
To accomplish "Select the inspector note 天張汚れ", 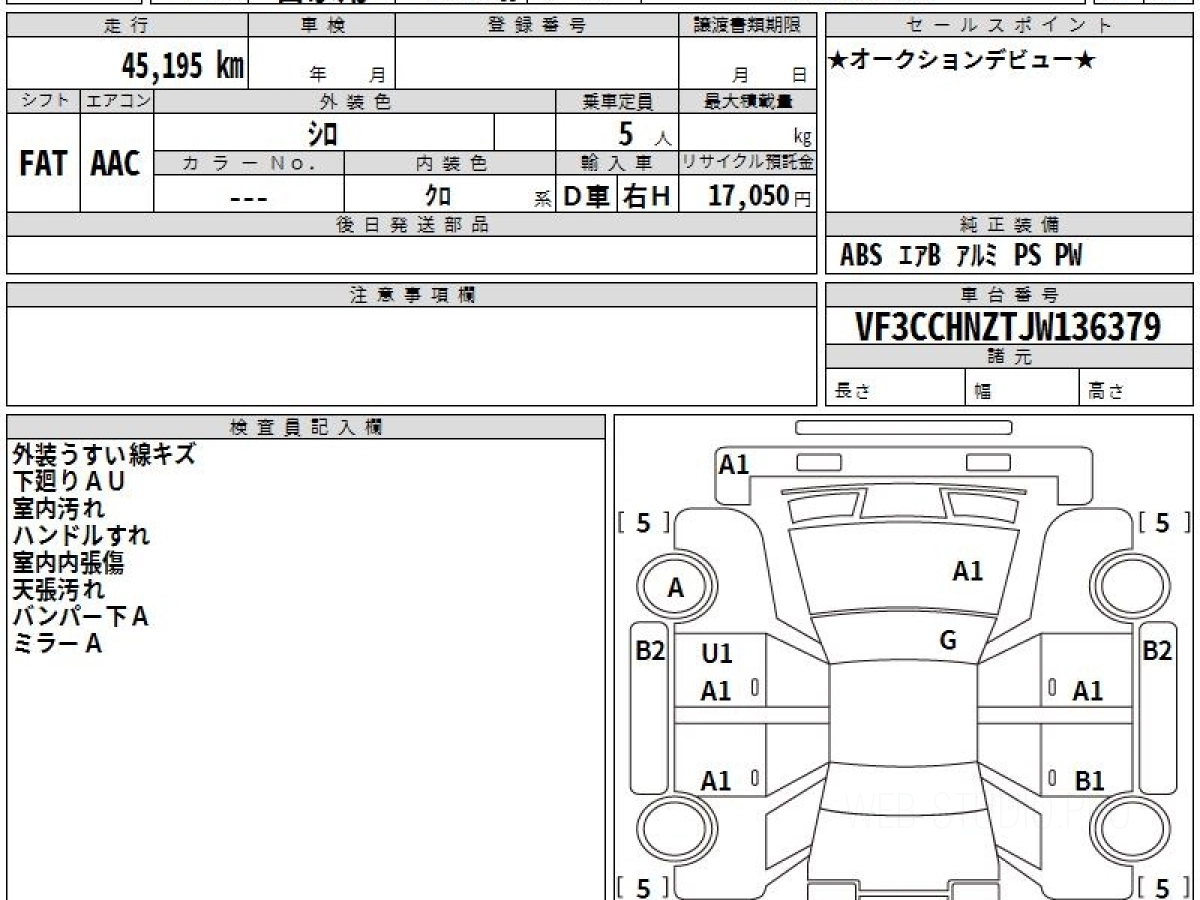I will [x=58, y=589].
